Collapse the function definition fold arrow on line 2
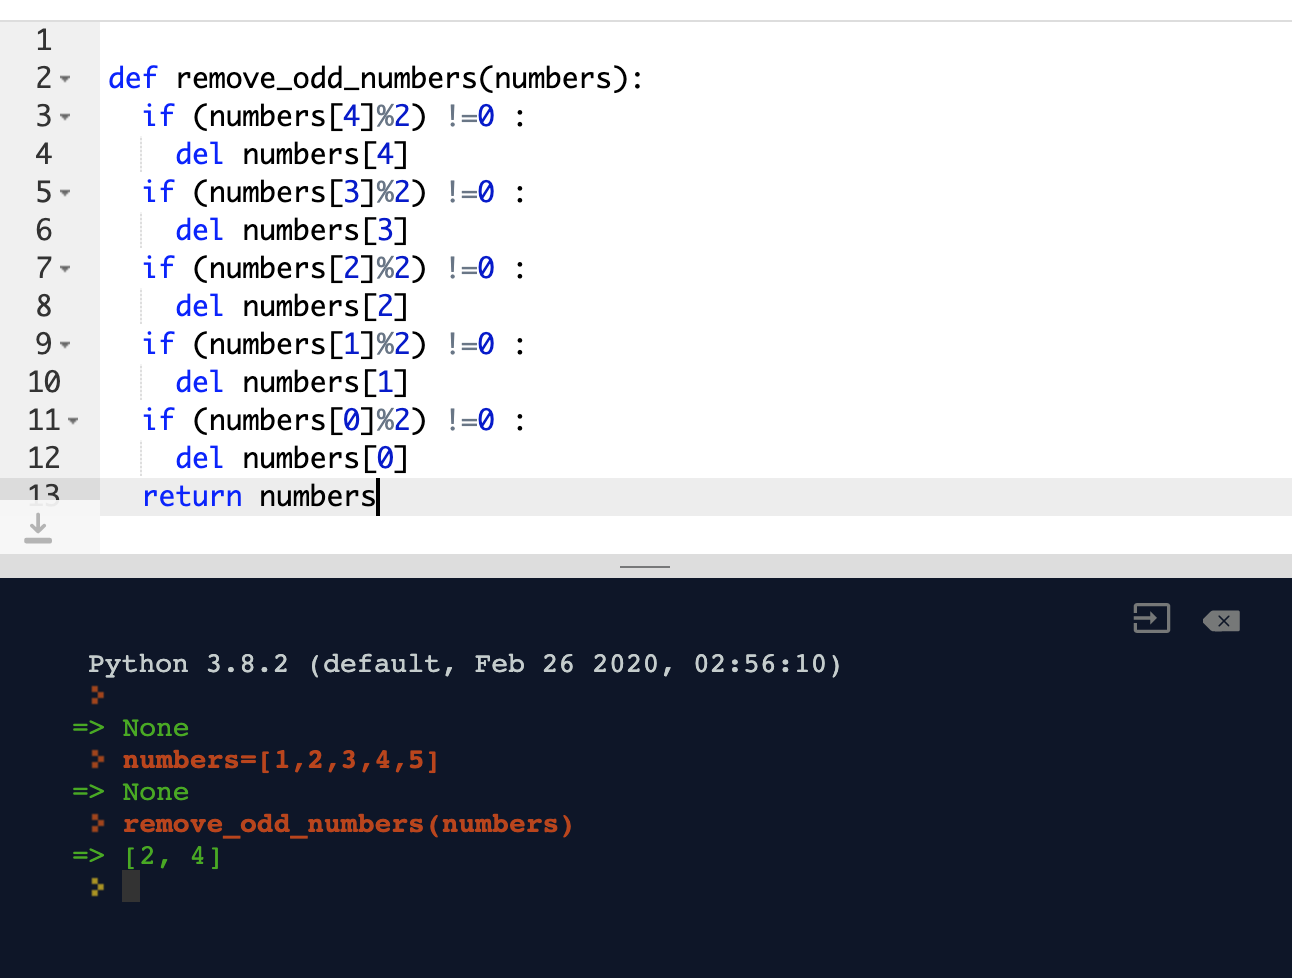This screenshot has width=1292, height=978. click(66, 79)
